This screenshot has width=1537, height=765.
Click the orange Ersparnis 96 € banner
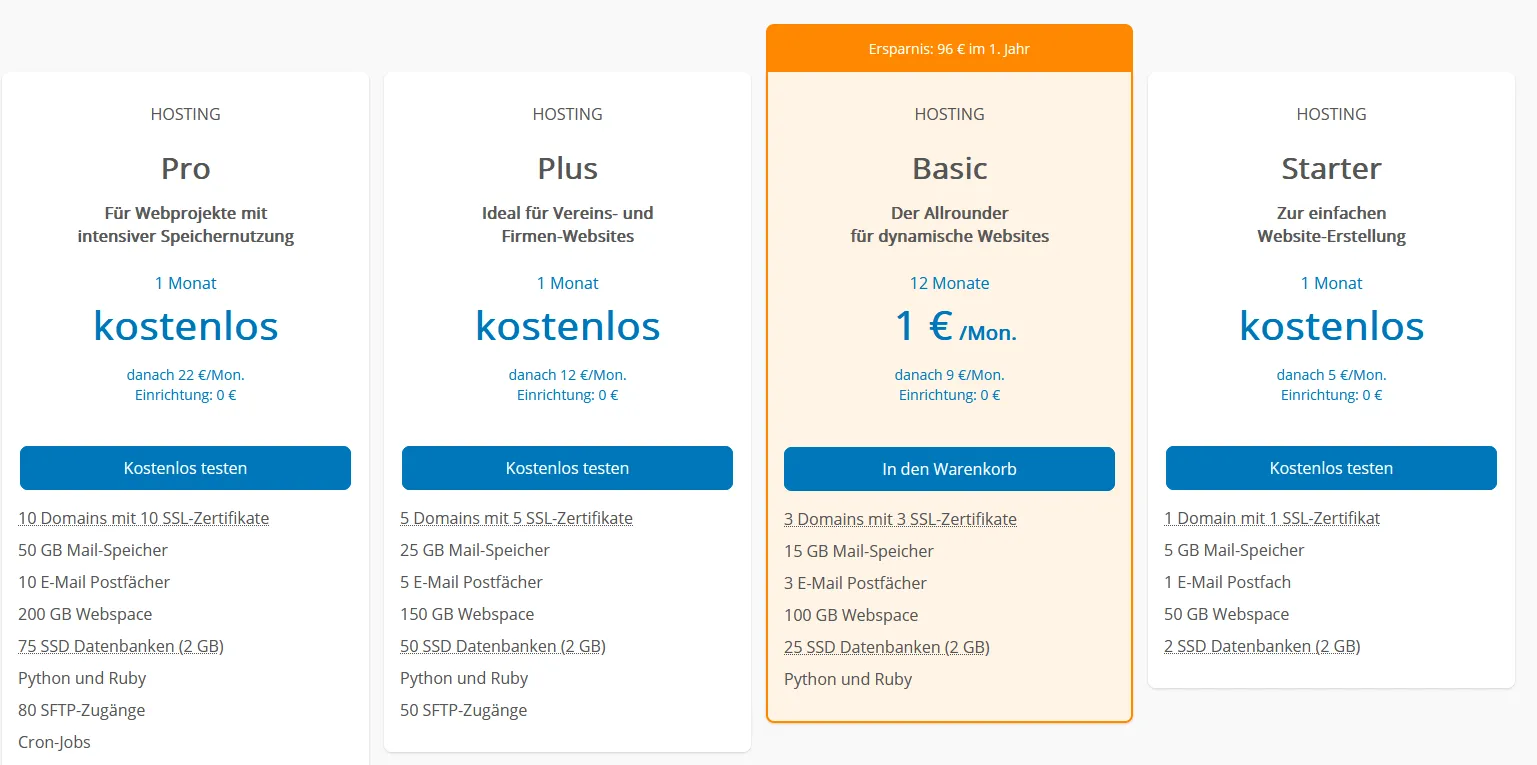coord(949,49)
